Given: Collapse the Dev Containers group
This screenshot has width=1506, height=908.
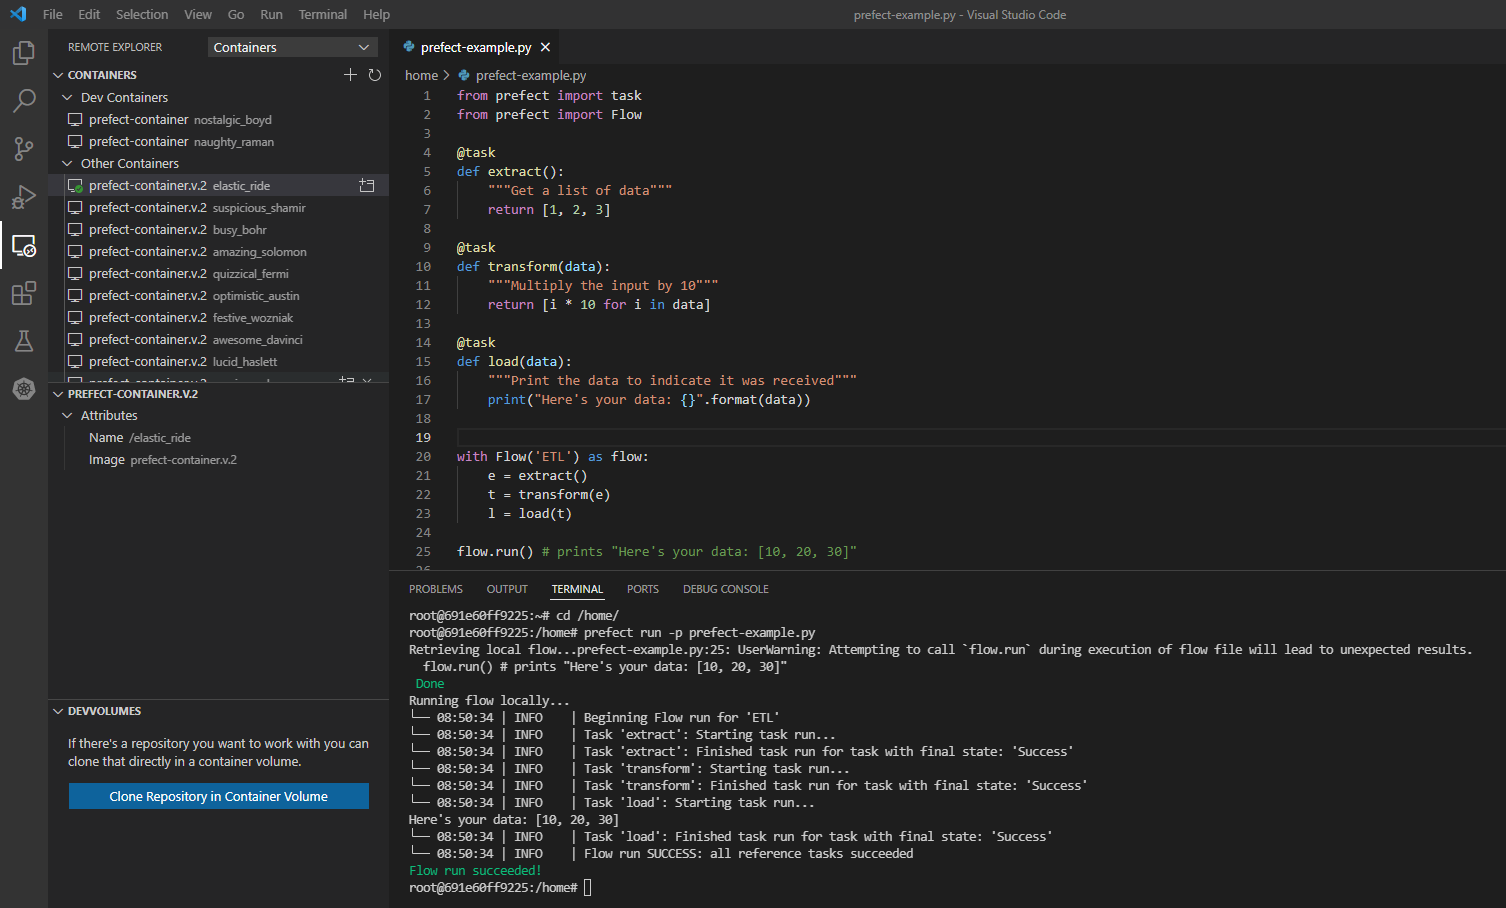Looking at the screenshot, I should [x=68, y=97].
